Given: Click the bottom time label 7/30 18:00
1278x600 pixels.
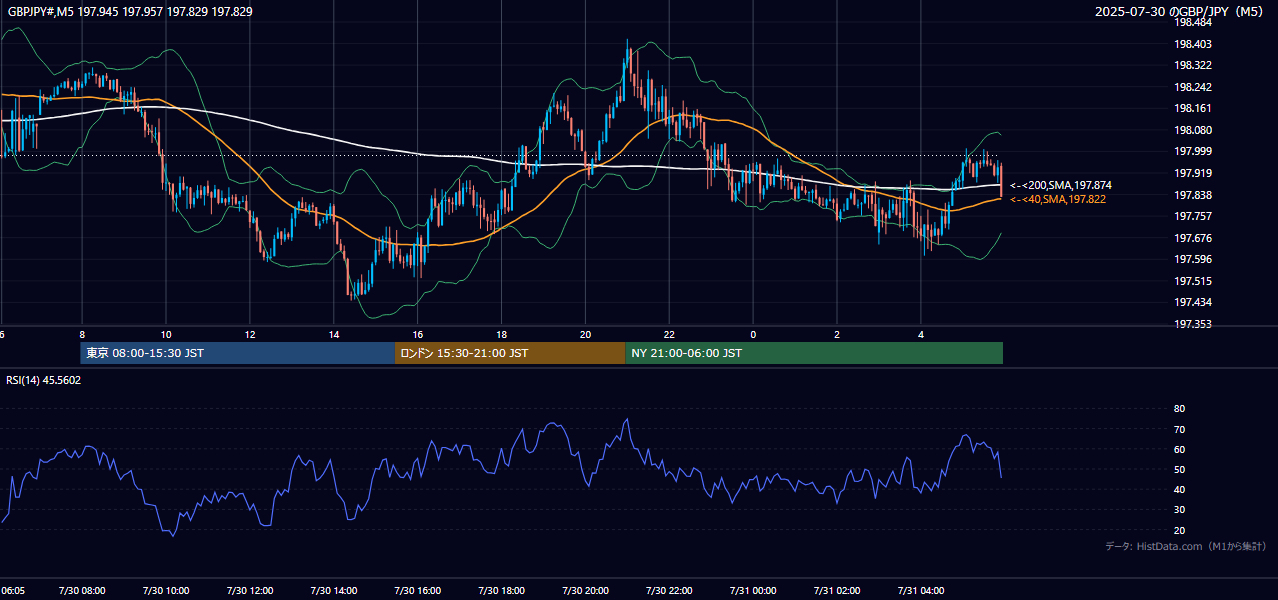Looking at the screenshot, I should [x=502, y=591].
